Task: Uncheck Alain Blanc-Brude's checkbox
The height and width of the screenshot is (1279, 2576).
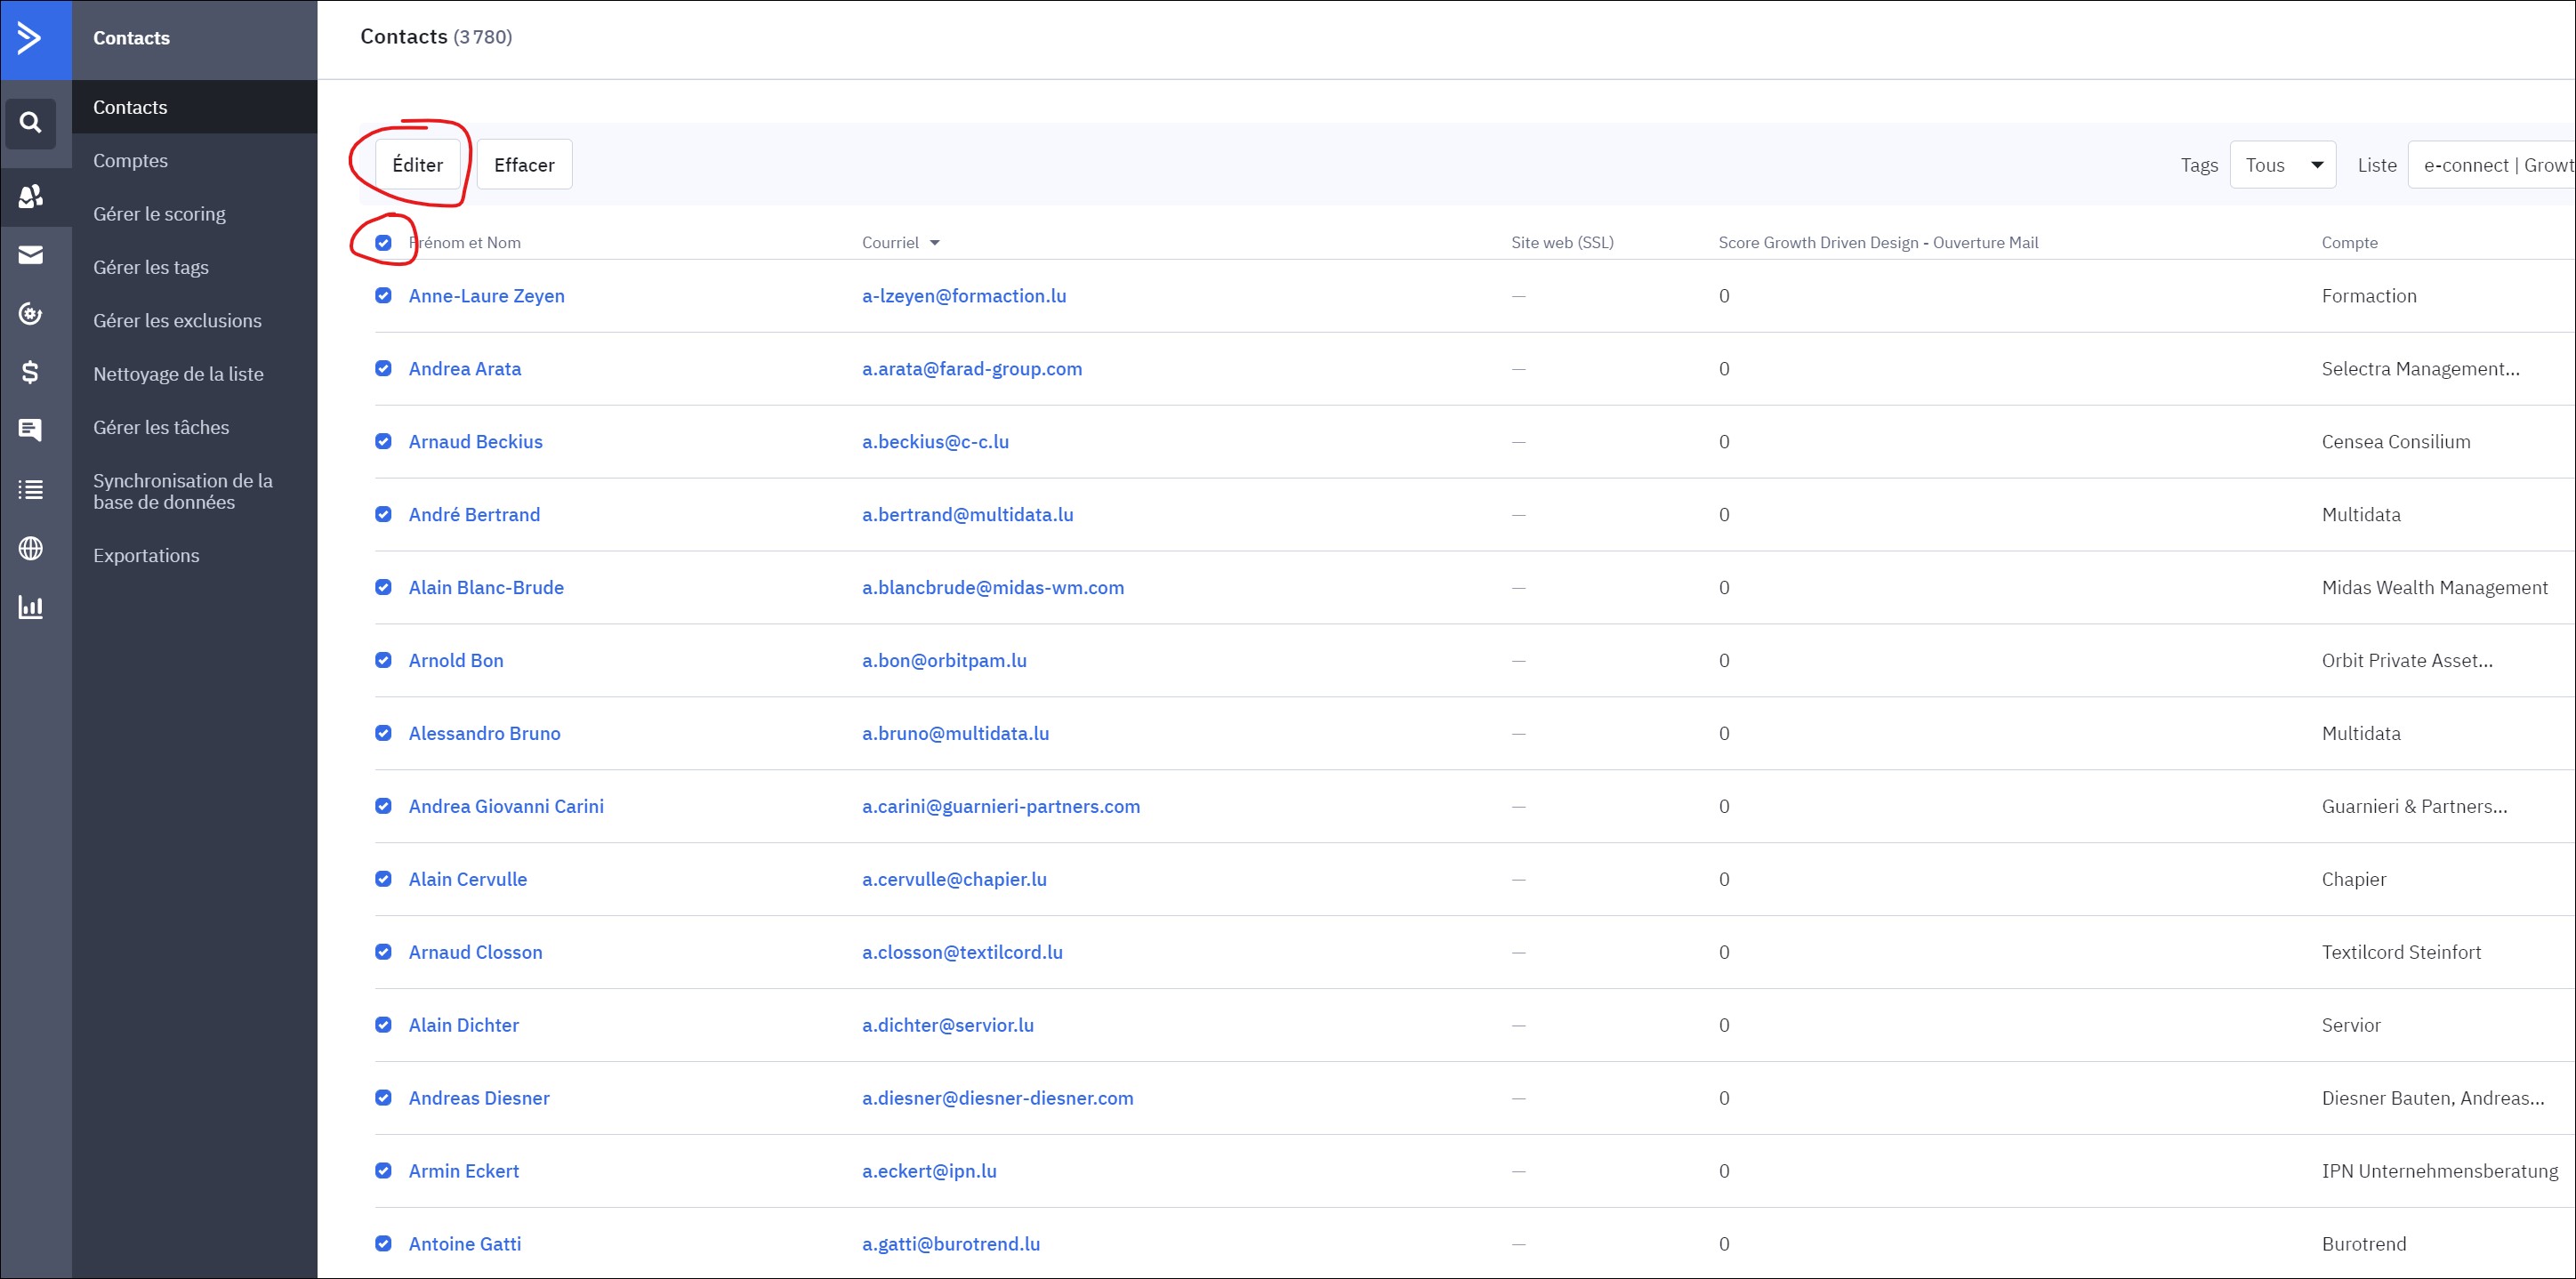Action: [x=383, y=587]
